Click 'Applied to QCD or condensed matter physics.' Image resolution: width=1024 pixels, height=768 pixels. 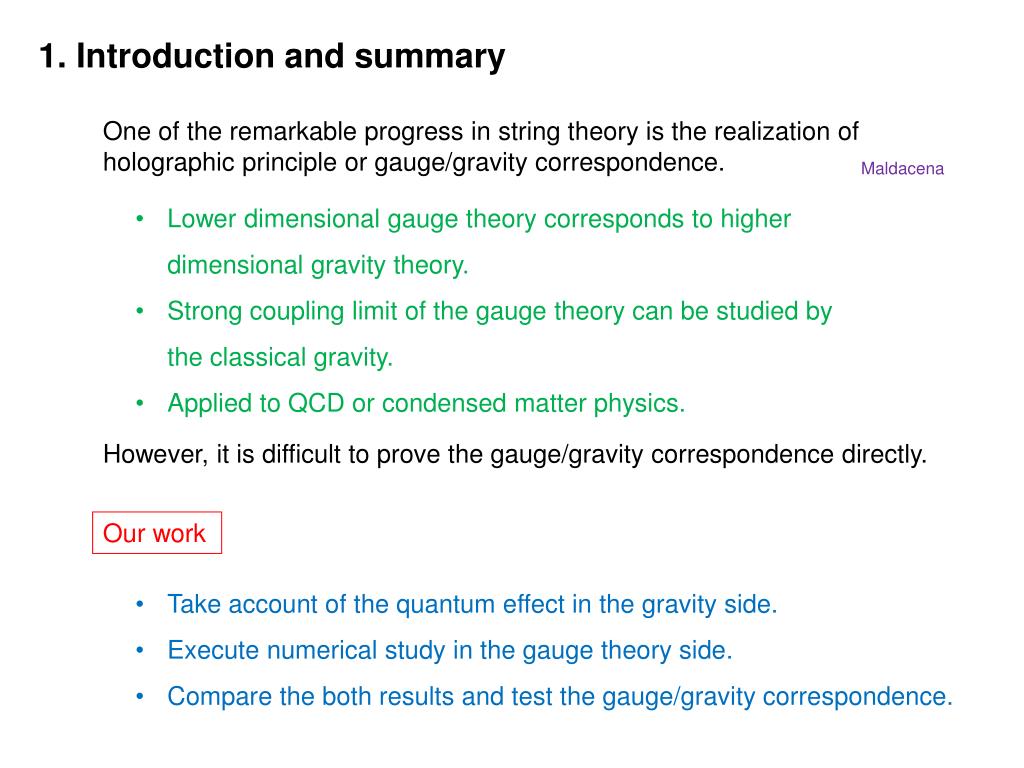(426, 404)
